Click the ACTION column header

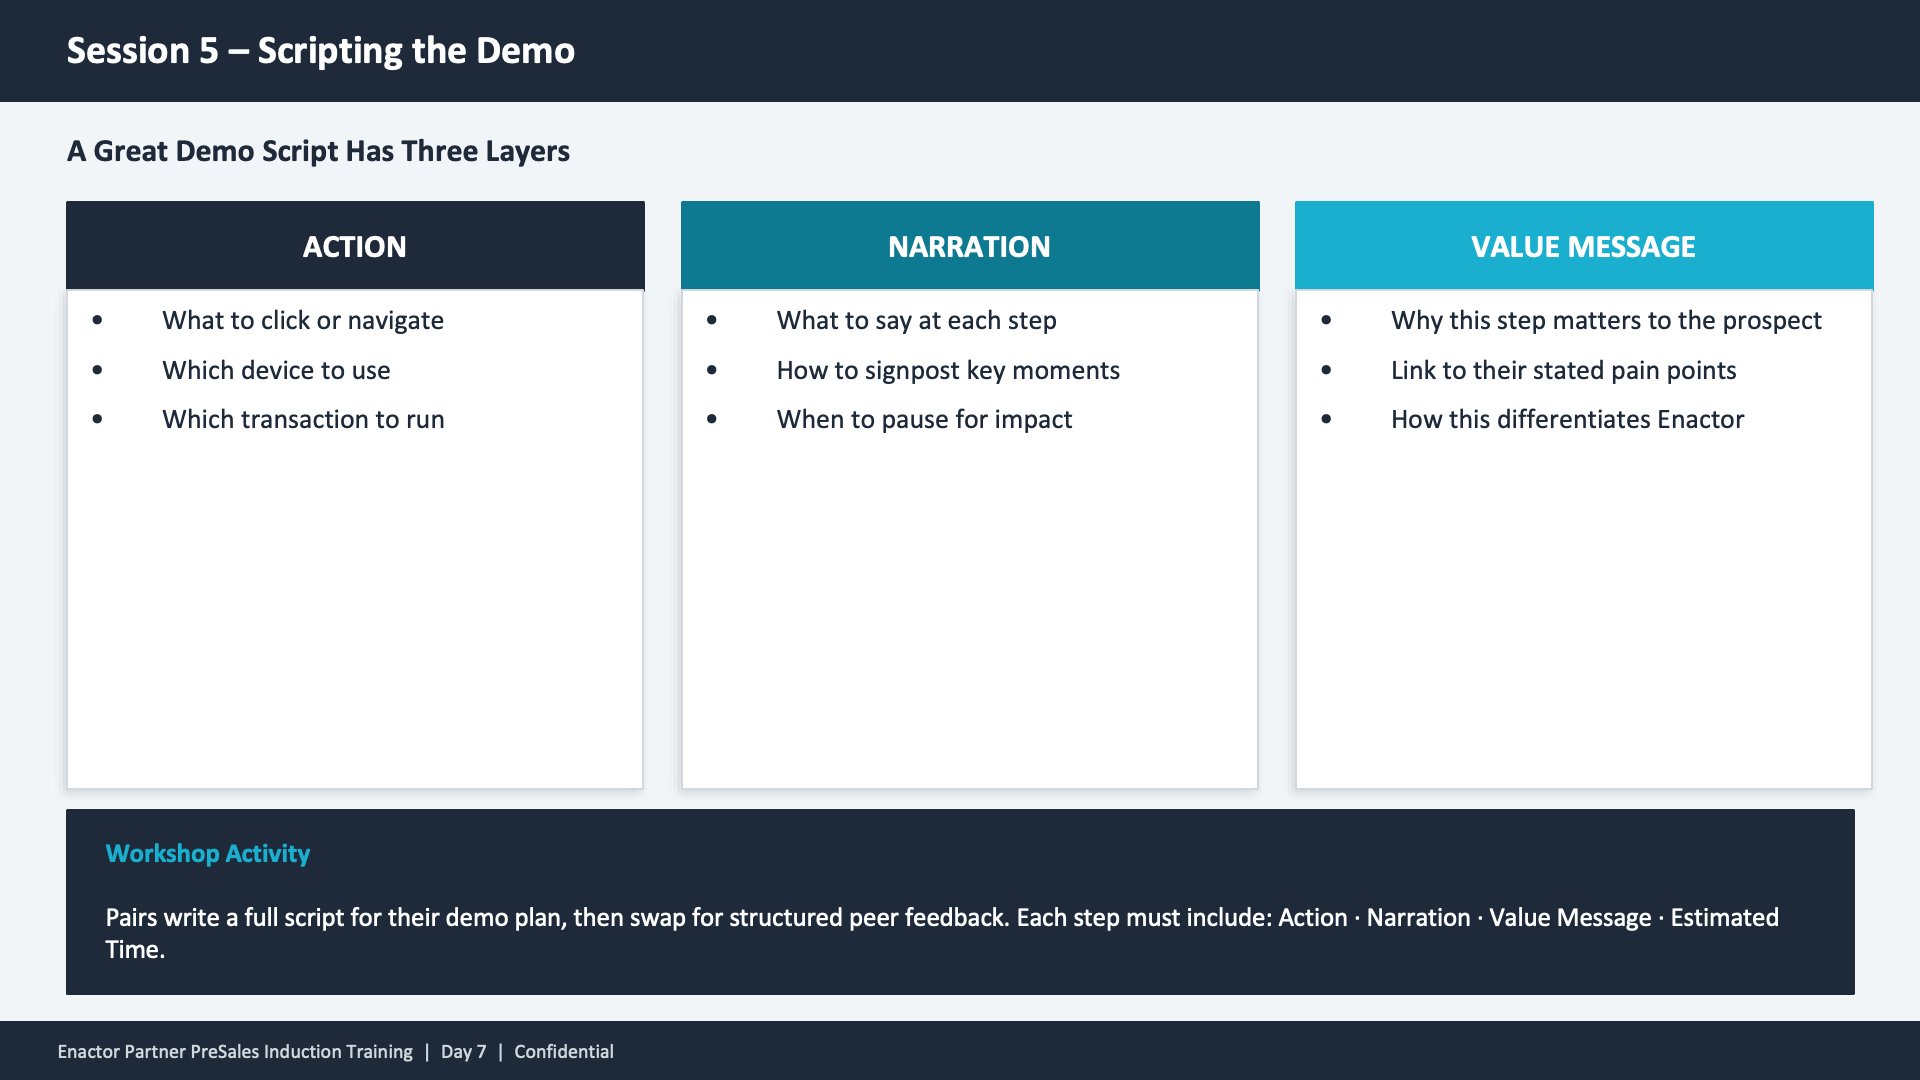(355, 246)
